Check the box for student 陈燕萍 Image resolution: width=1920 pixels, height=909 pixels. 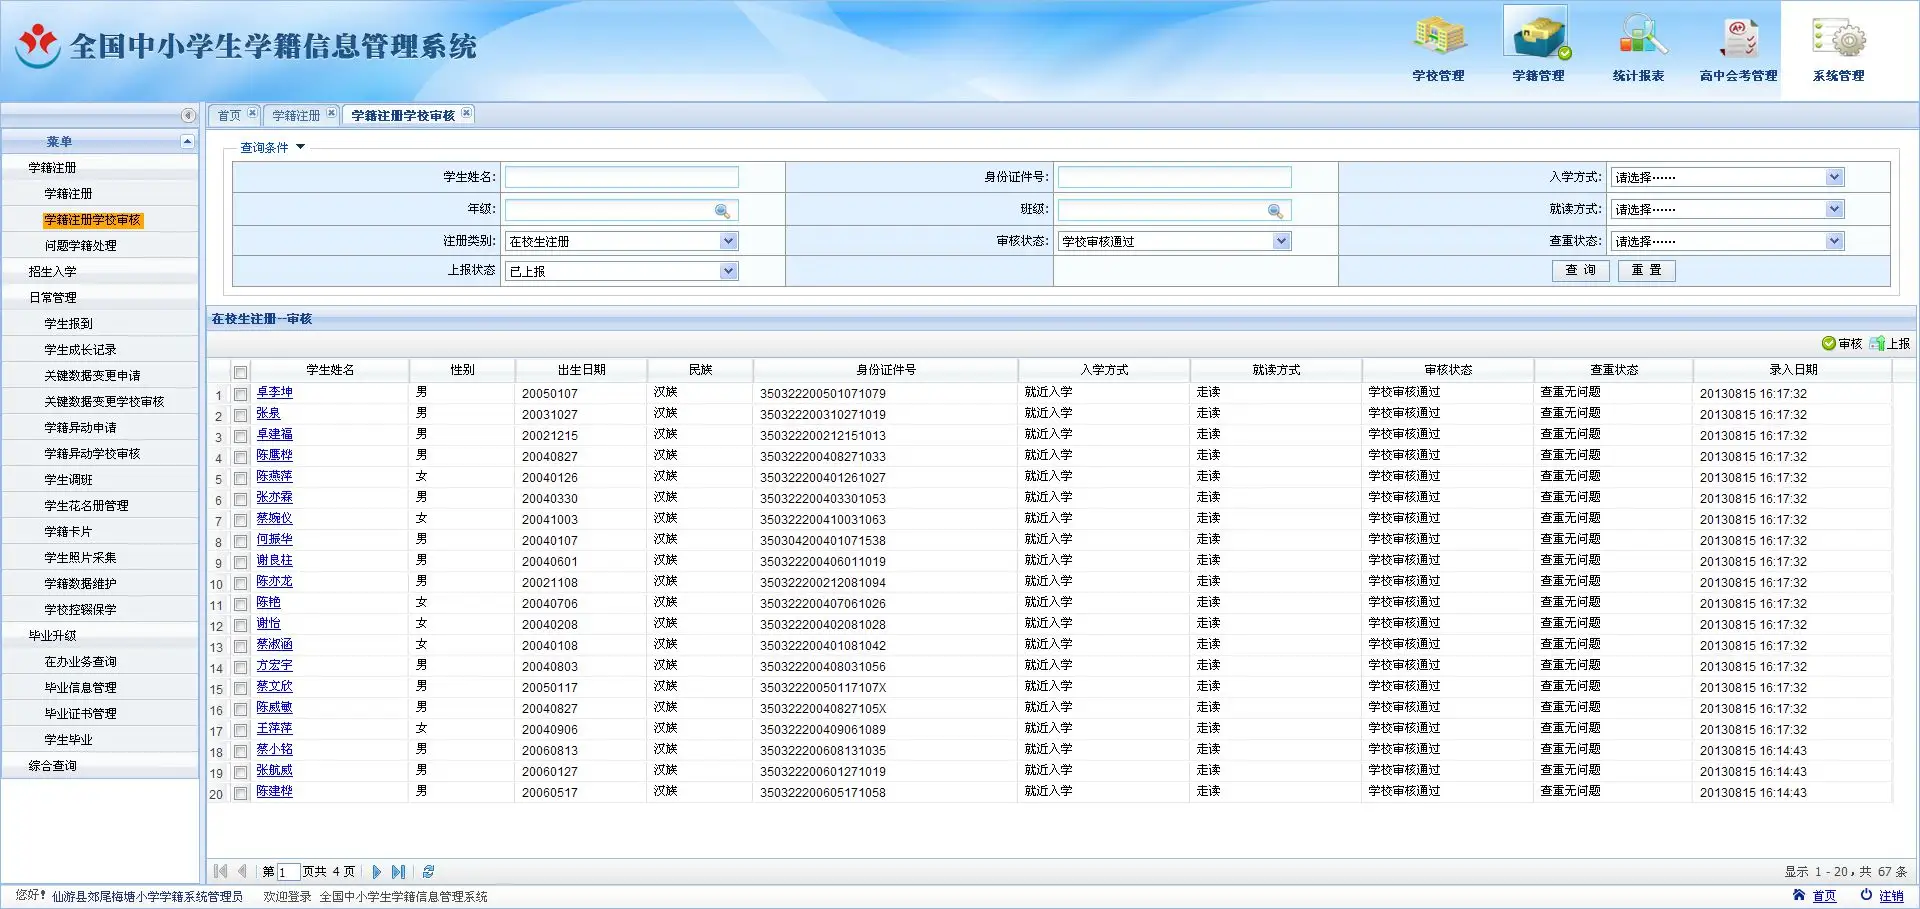(x=240, y=478)
